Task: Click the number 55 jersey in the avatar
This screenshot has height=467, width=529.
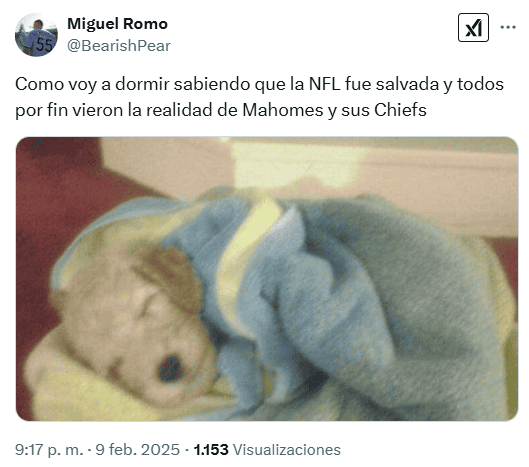Action: pyautogui.click(x=44, y=44)
